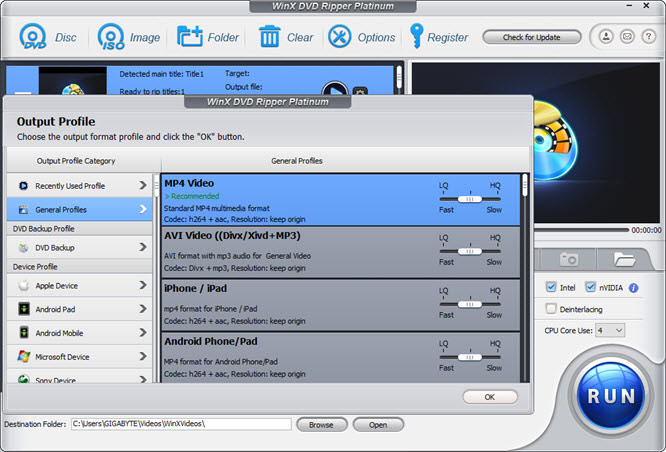The image size is (666, 452).
Task: Click the Output Profile Category header
Action: [76, 161]
